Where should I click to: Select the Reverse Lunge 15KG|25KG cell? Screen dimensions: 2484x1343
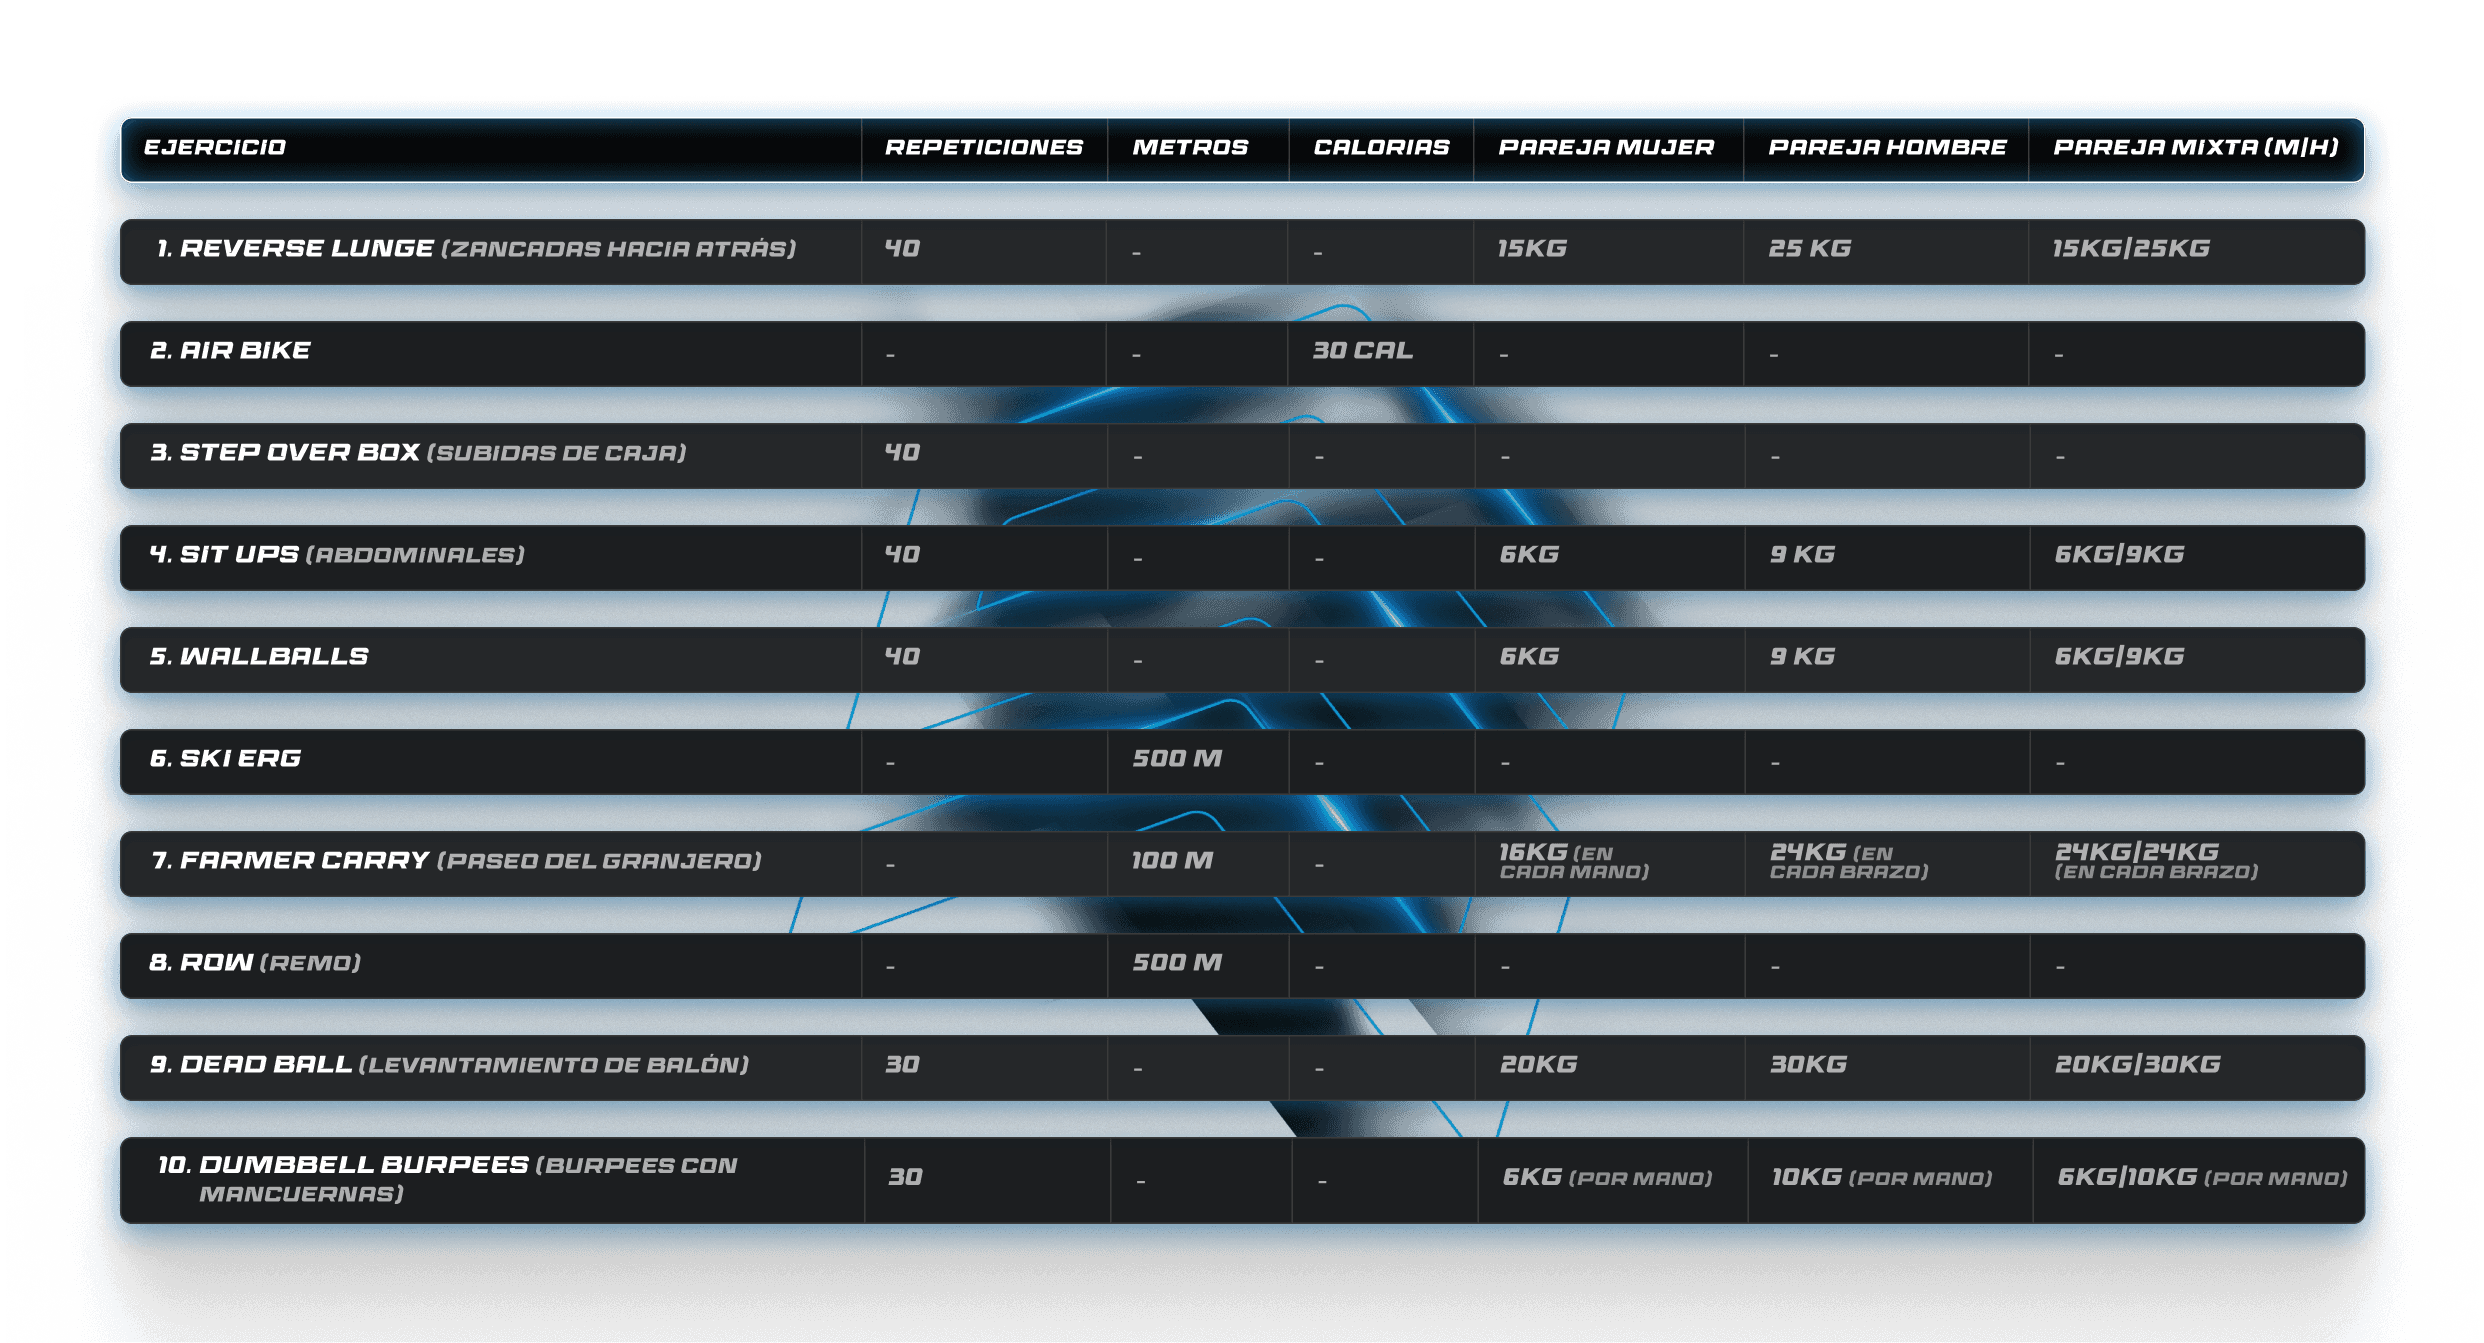tap(2131, 249)
